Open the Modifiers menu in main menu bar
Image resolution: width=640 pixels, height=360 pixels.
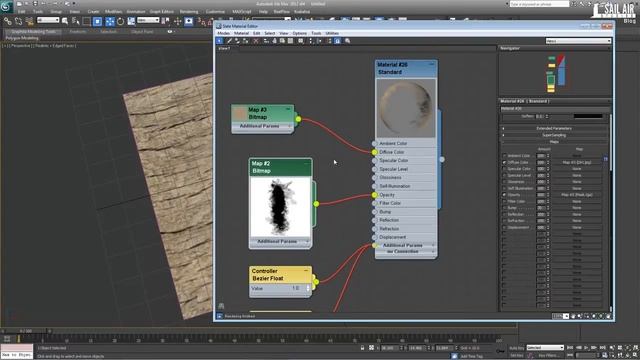(113, 11)
